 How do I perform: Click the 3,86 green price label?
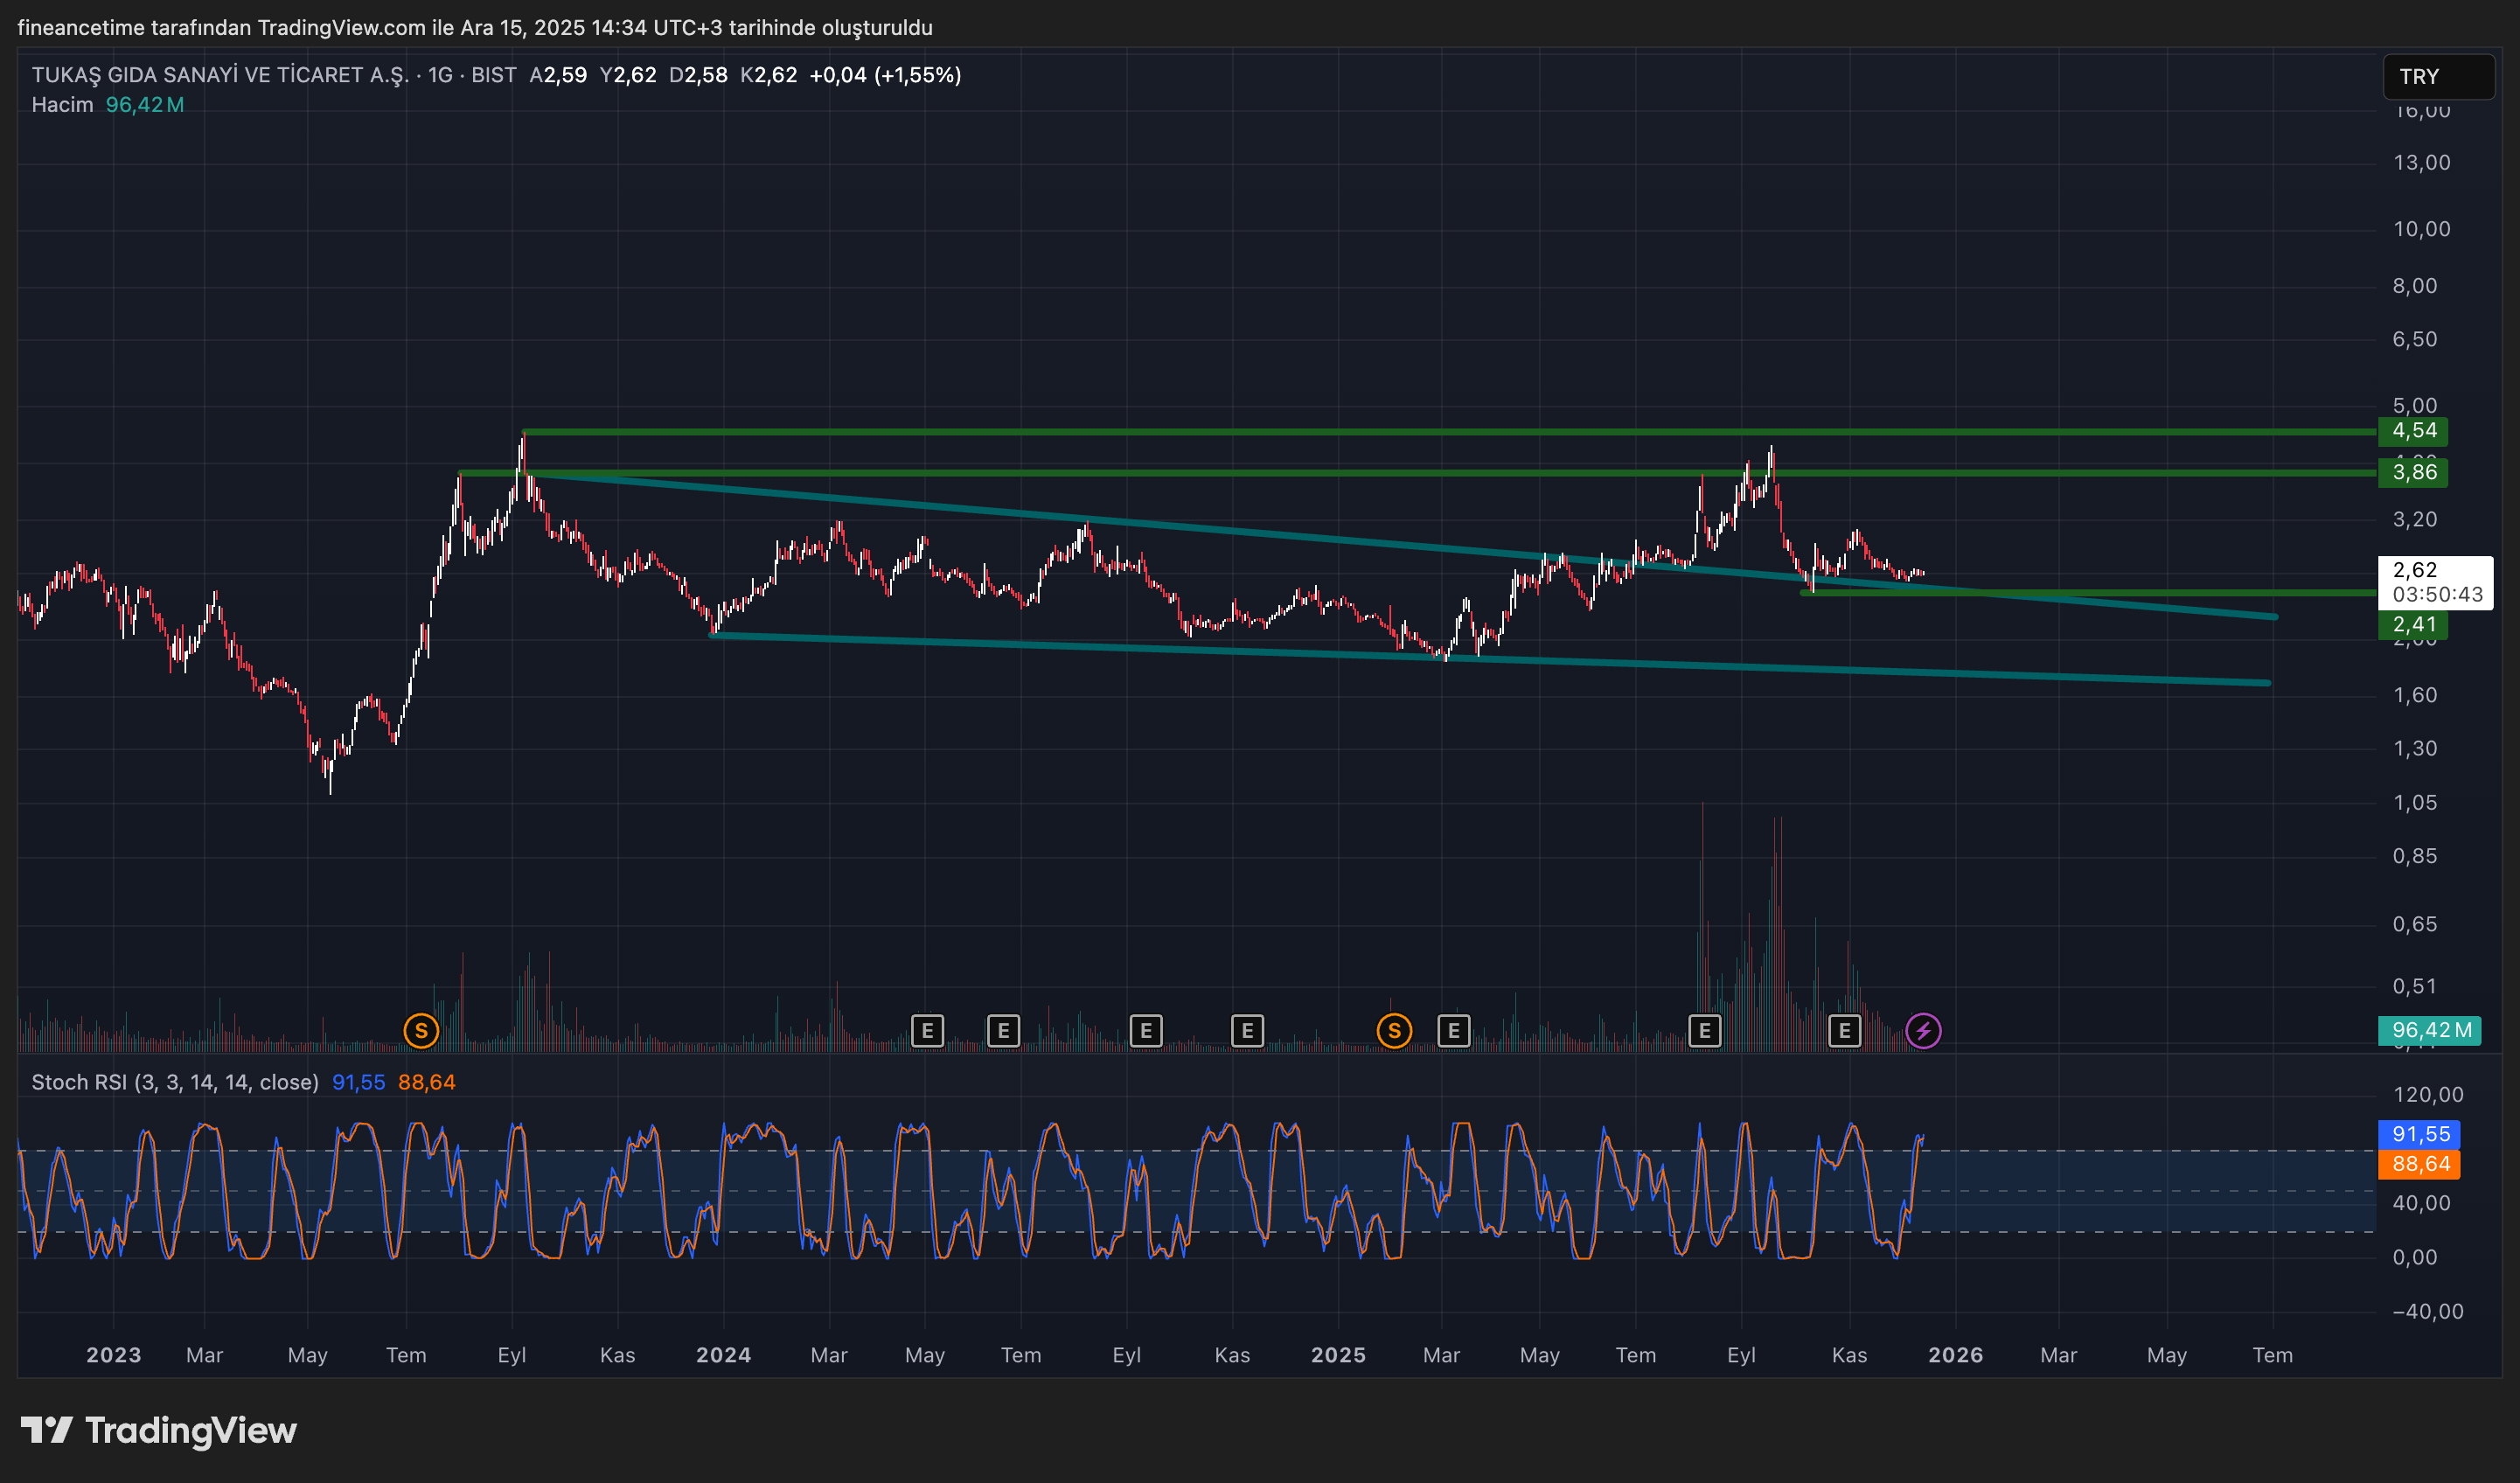coord(2413,472)
